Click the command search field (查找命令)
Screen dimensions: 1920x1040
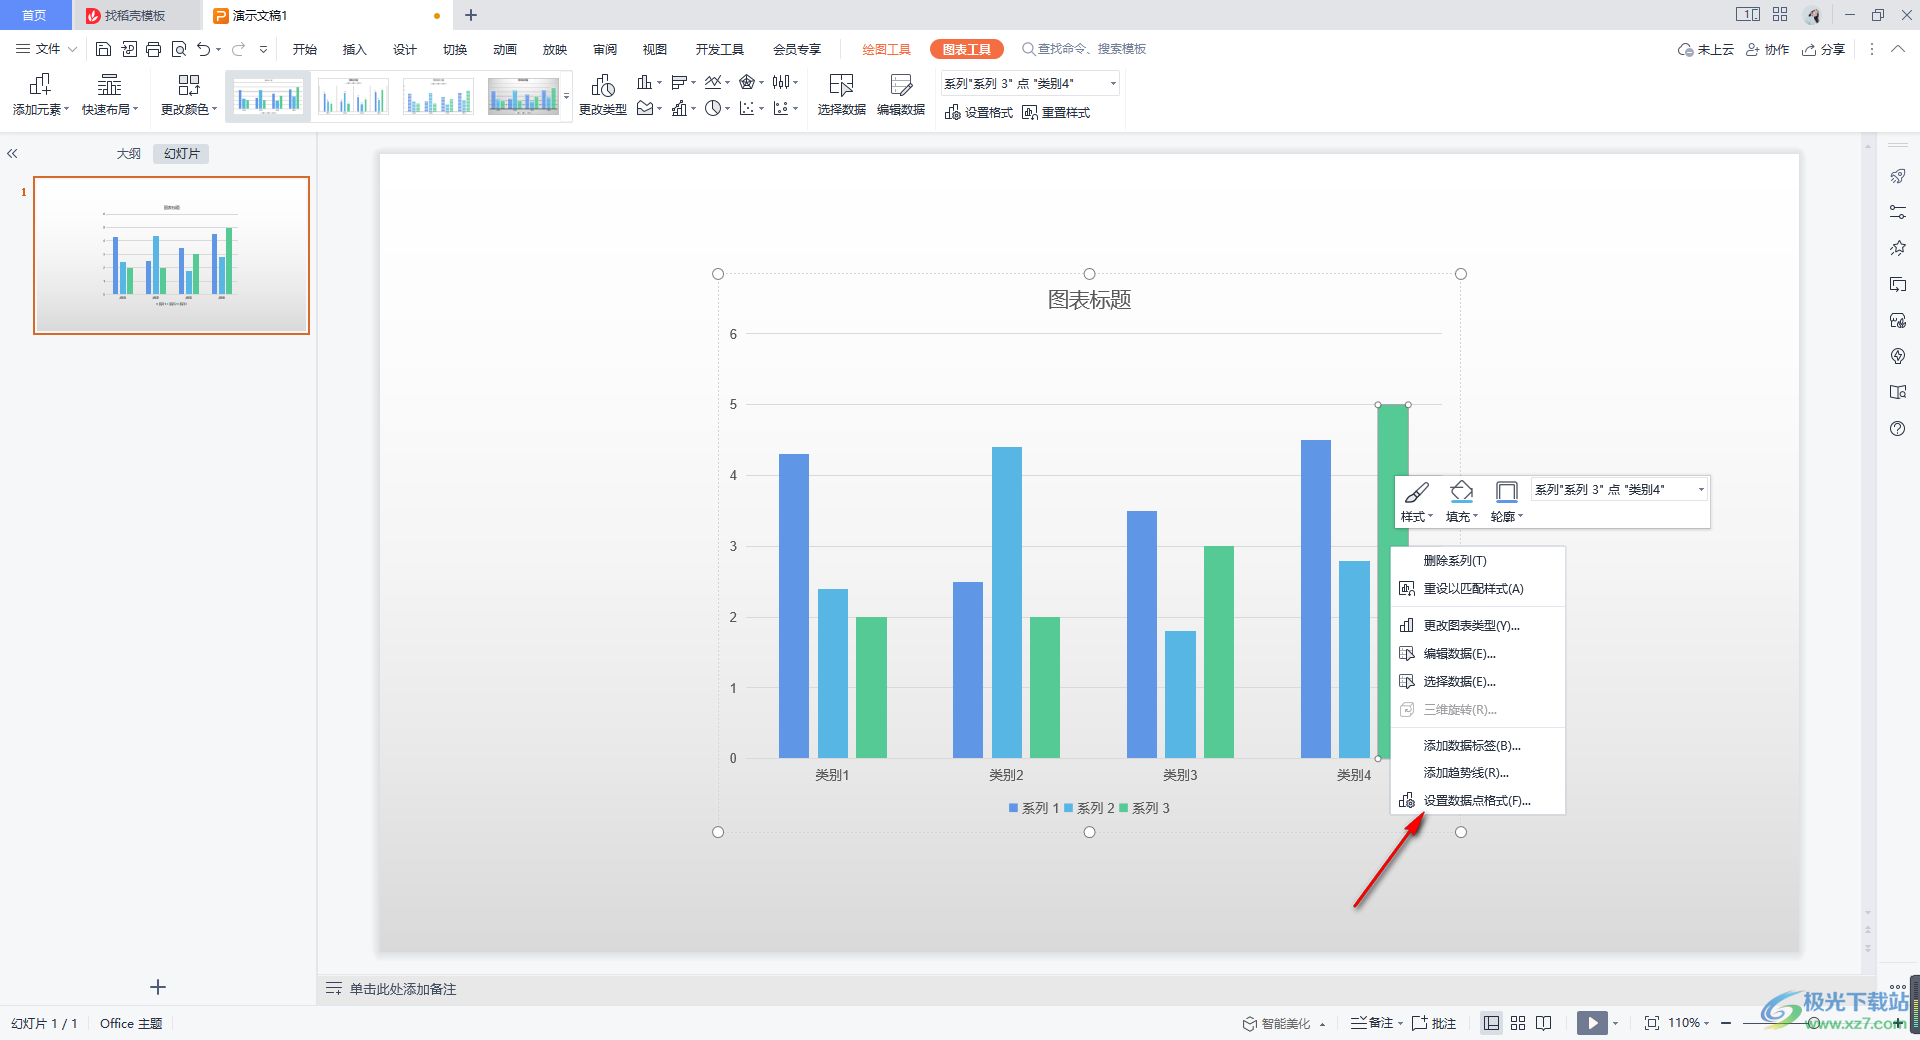pos(1084,49)
